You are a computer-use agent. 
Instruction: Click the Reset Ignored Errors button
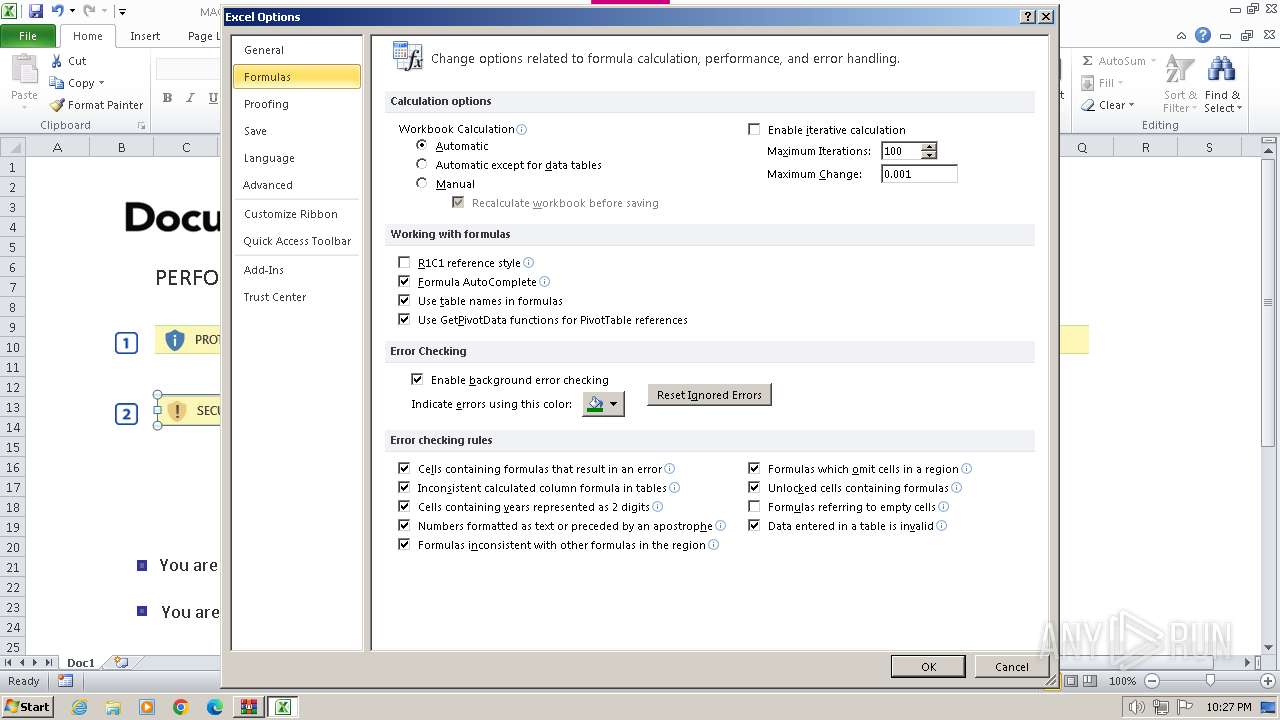[709, 395]
